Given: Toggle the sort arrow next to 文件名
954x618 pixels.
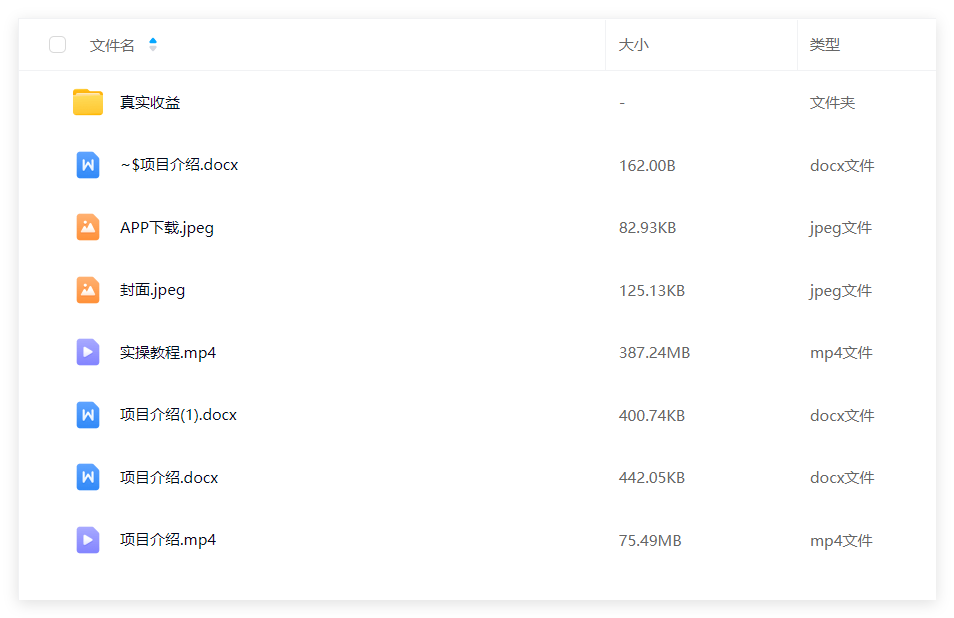Looking at the screenshot, I should pos(153,44).
